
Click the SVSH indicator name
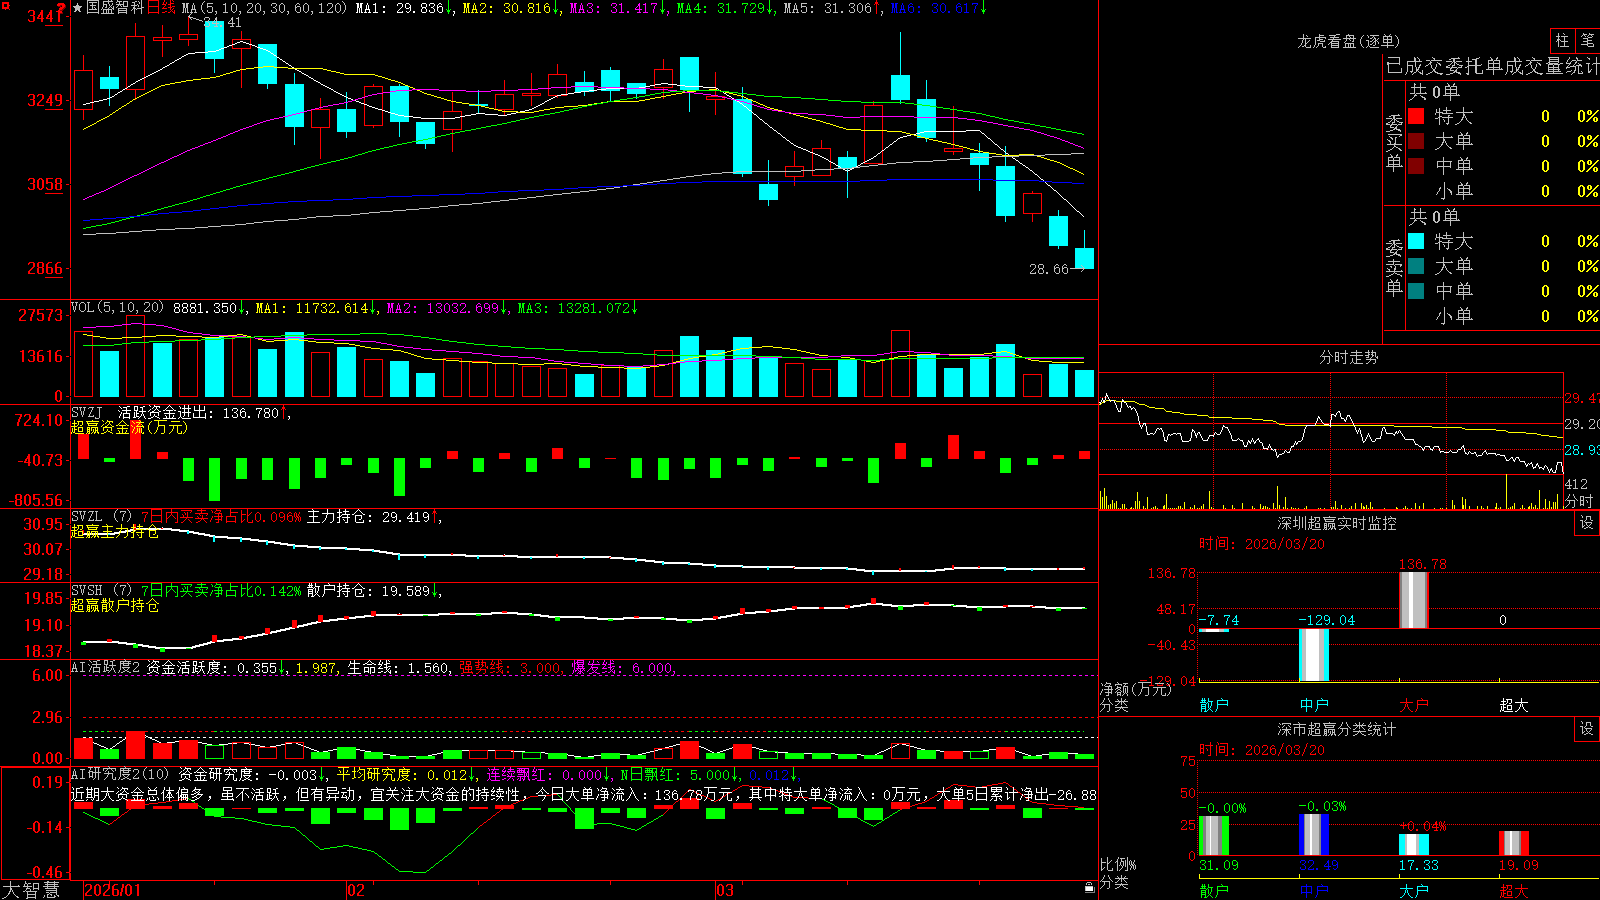tap(87, 591)
